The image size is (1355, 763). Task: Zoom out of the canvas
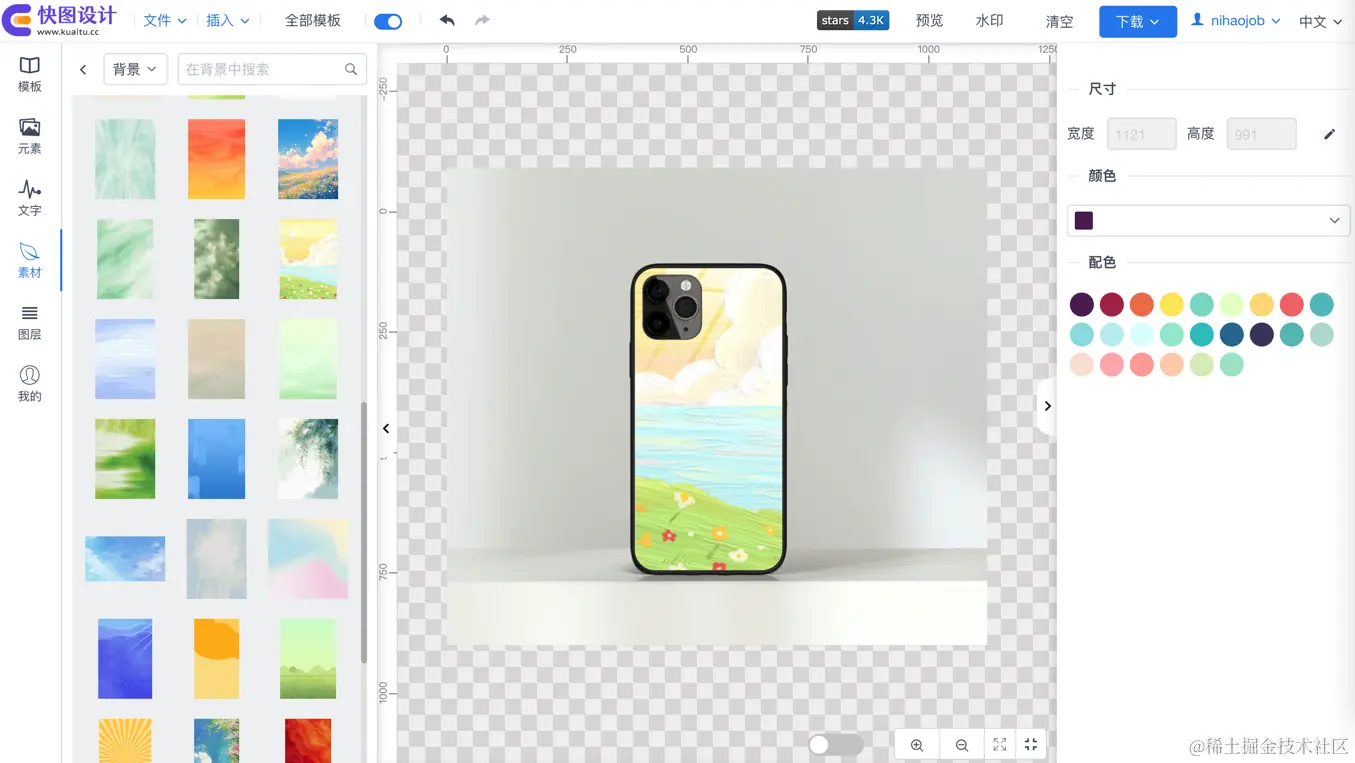click(x=962, y=745)
